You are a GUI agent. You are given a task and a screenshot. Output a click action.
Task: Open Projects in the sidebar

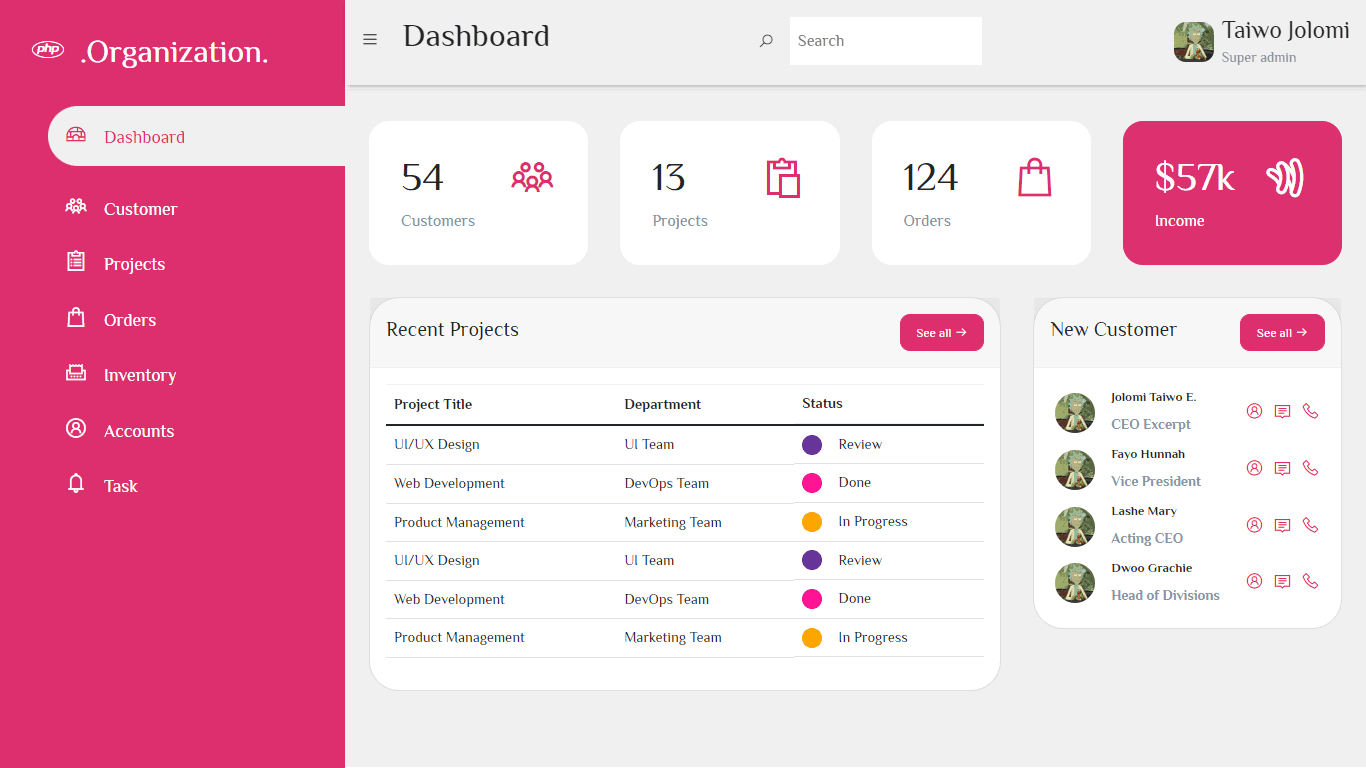click(134, 264)
